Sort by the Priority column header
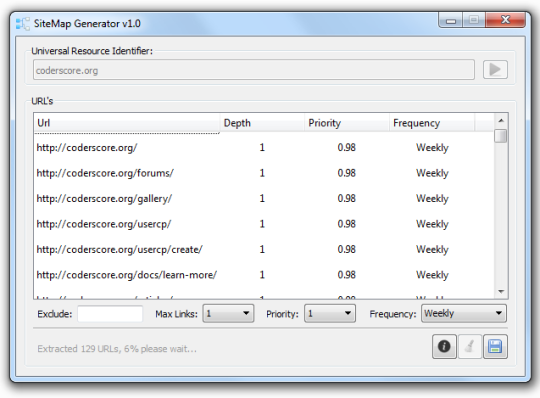 (x=346, y=123)
